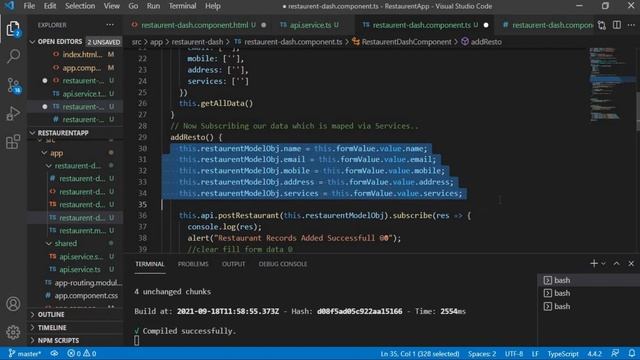Open editor more actions ellipsis
Image resolution: width=640 pixels, height=360 pixels.
tap(631, 25)
